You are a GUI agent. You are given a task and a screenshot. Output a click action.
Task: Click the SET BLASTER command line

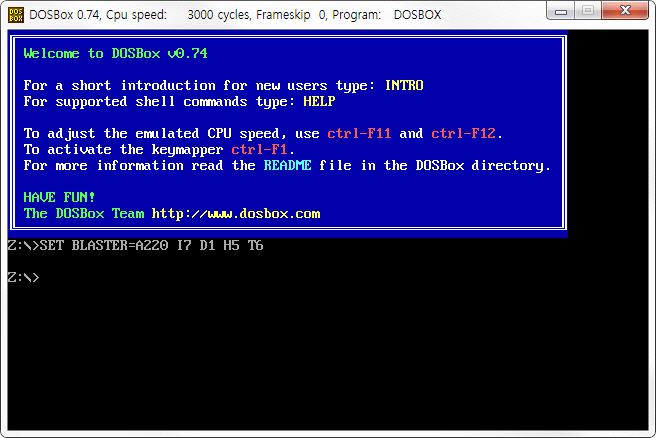(x=136, y=245)
